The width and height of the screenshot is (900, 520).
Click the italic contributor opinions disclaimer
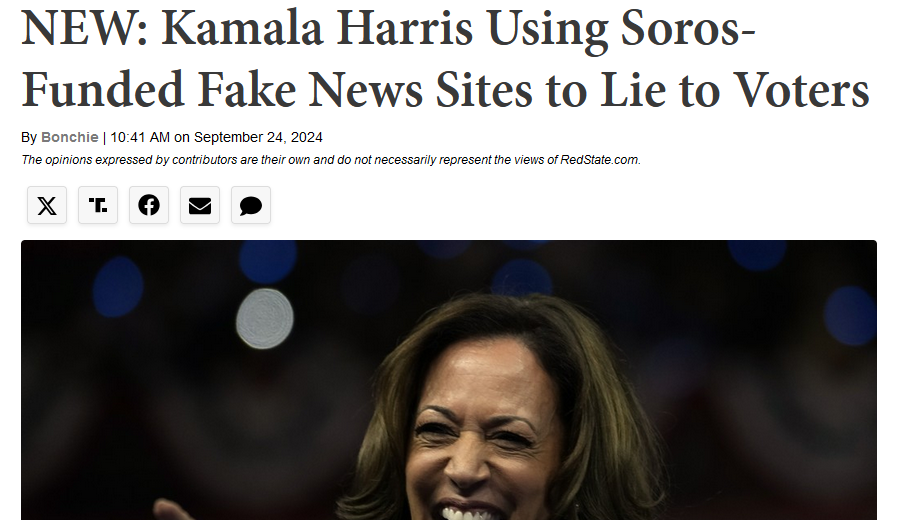331,160
